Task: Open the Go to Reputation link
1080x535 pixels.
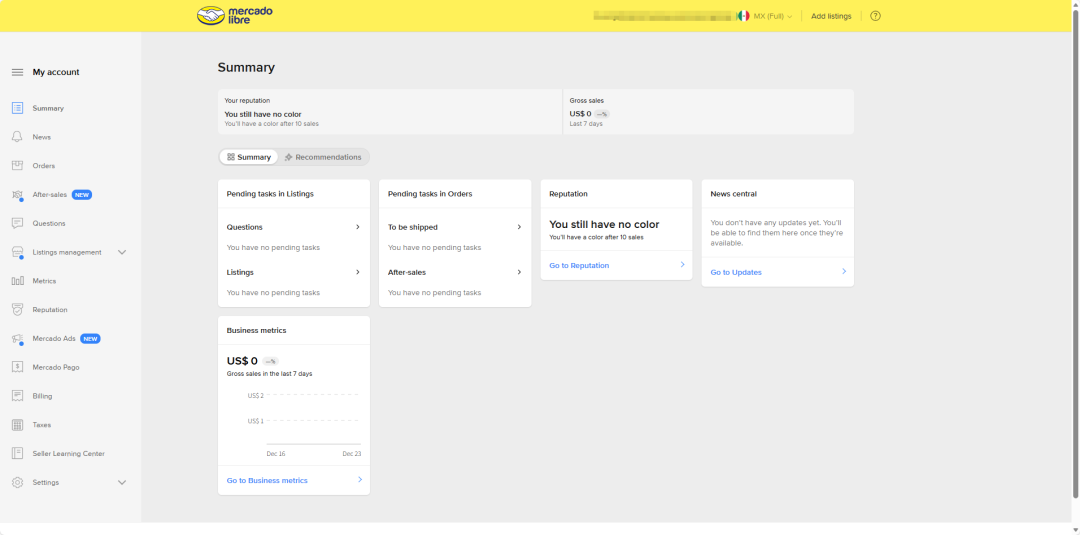Action: coord(579,265)
